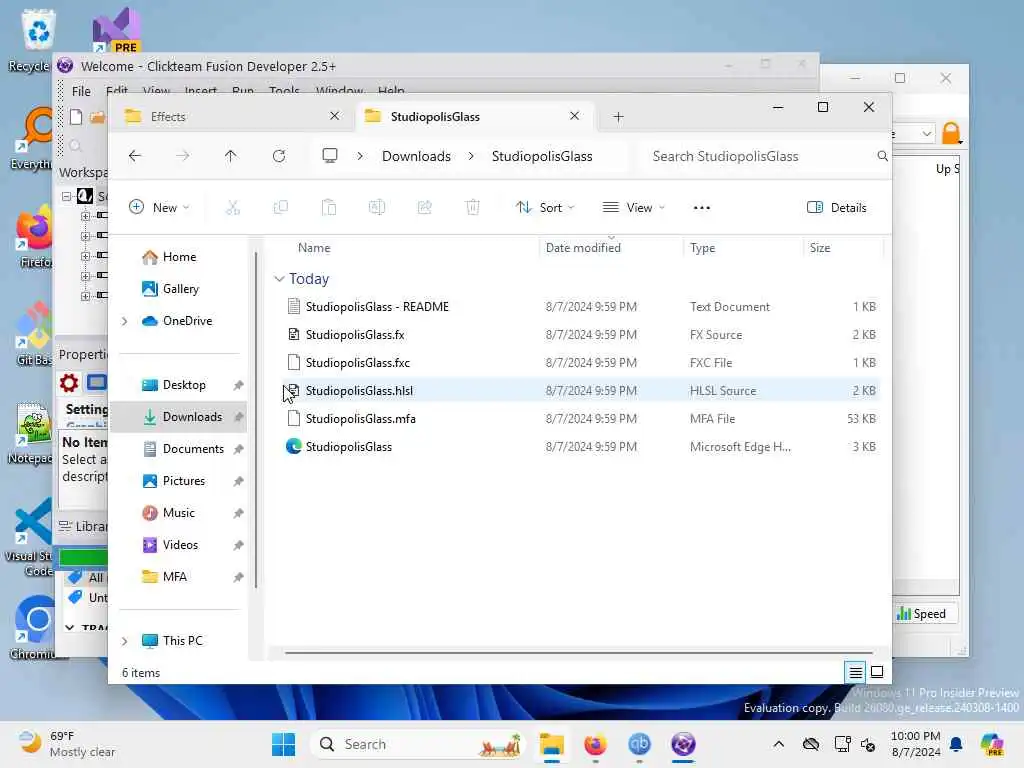This screenshot has height=768, width=1024.
Task: Select the StudiopolisGlass.fx file
Action: click(581, 334)
